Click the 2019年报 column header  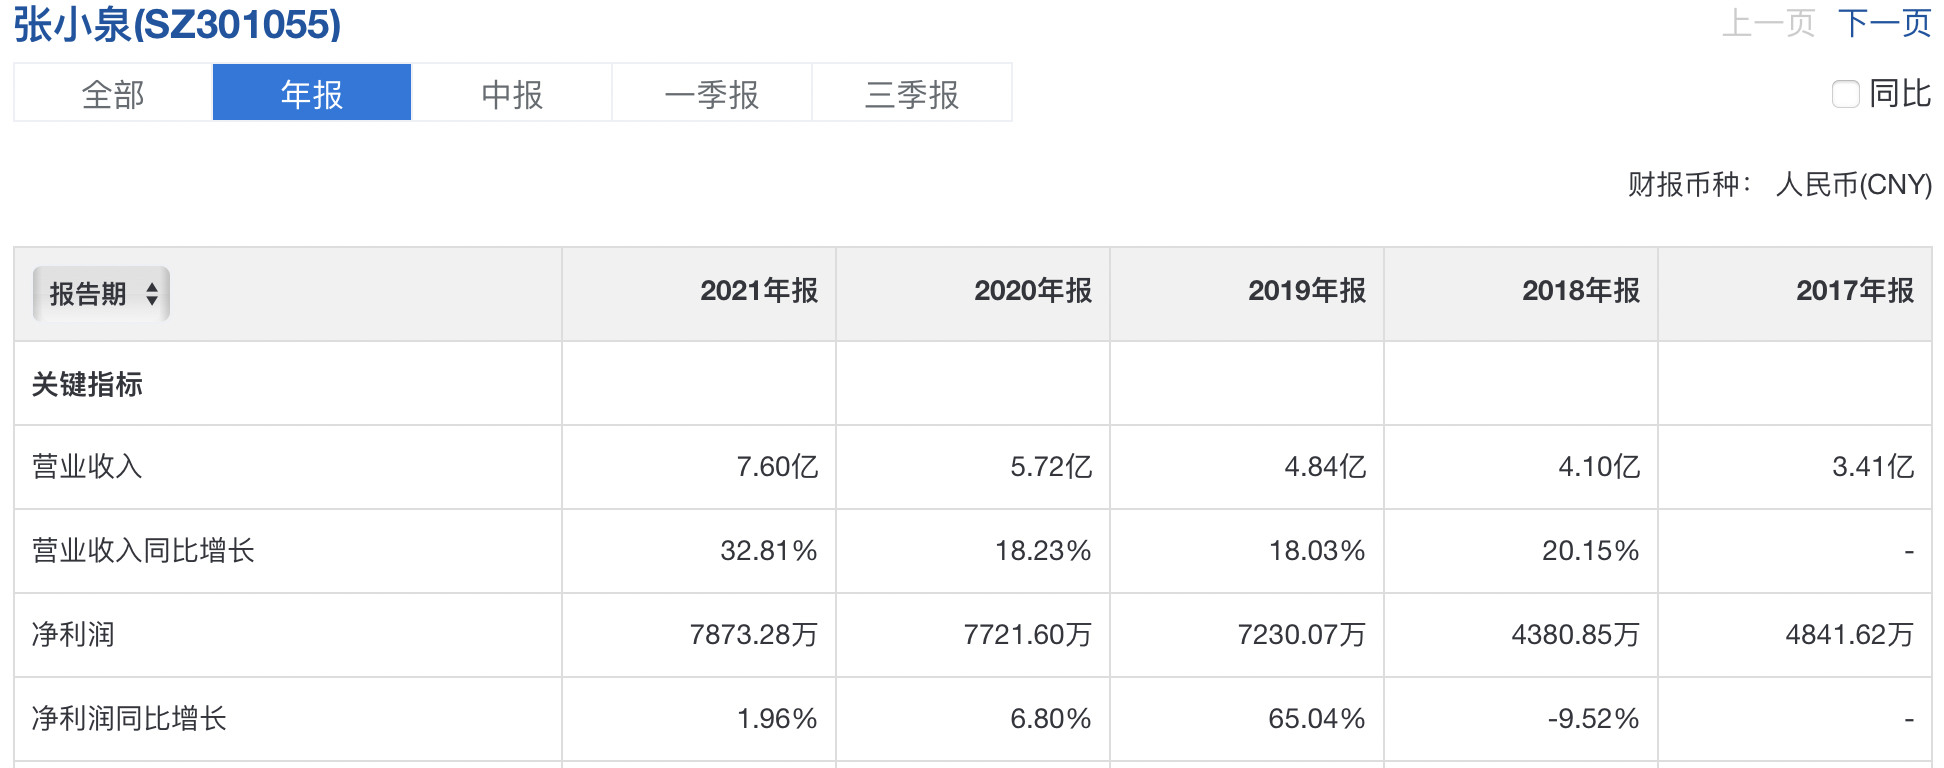(1307, 291)
